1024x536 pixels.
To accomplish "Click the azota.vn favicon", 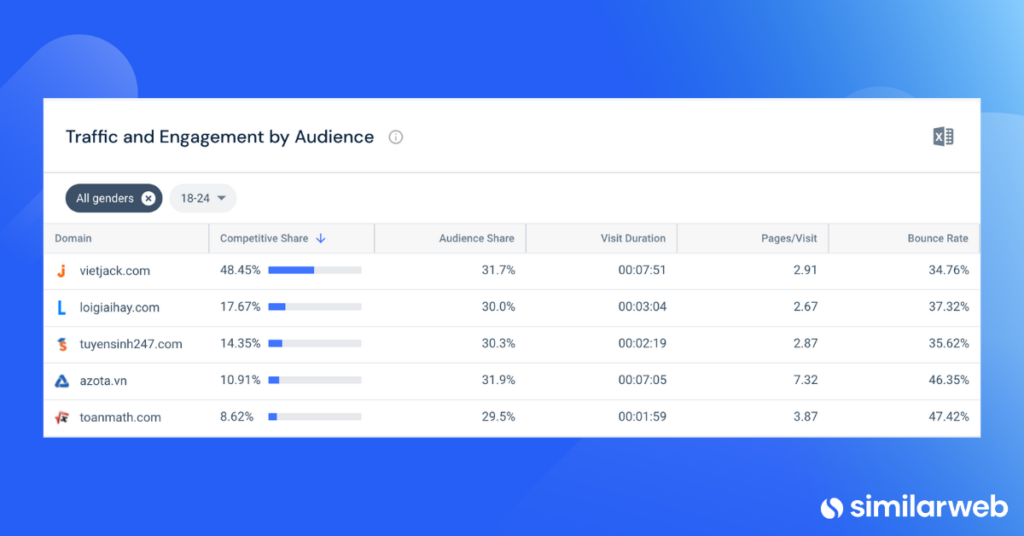I will [x=61, y=381].
